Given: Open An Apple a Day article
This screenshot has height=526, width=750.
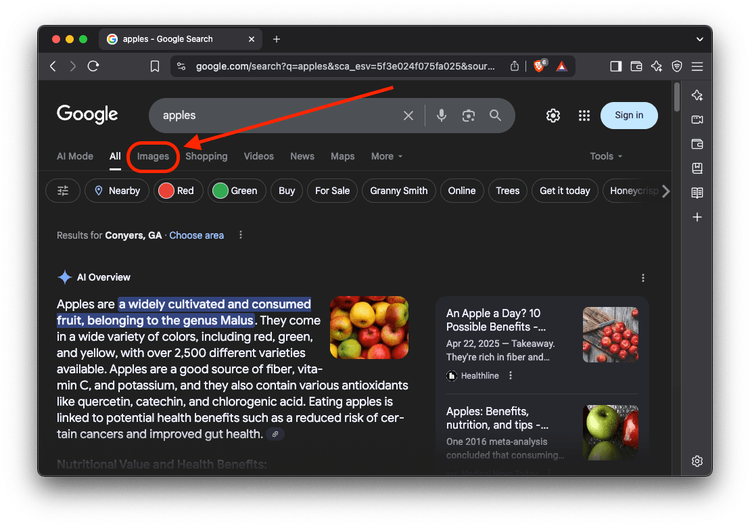Looking at the screenshot, I should pos(496,320).
